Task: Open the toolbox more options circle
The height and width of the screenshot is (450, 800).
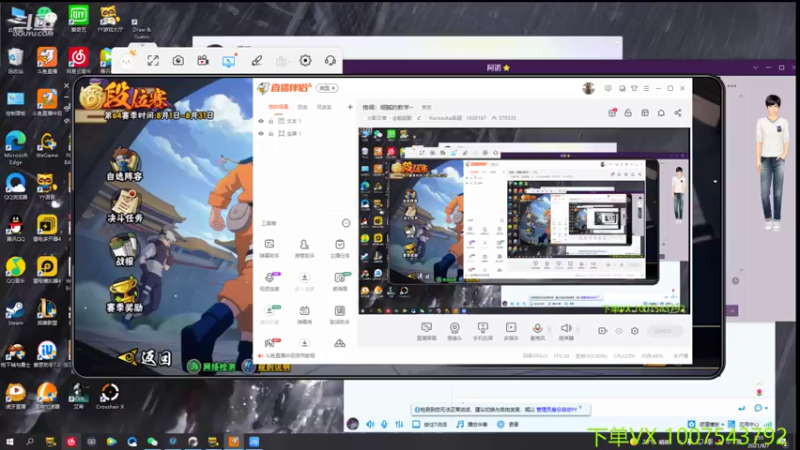Action: click(346, 223)
